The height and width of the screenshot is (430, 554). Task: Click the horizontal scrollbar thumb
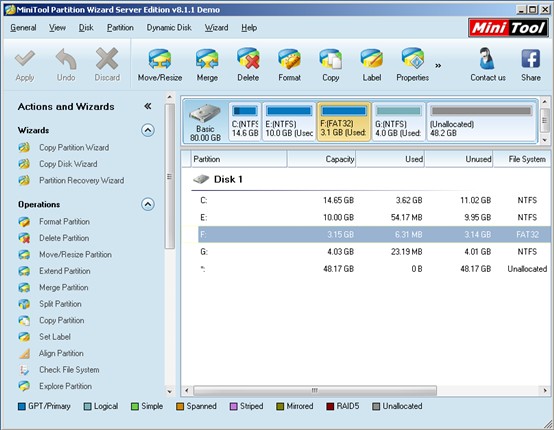pos(314,390)
